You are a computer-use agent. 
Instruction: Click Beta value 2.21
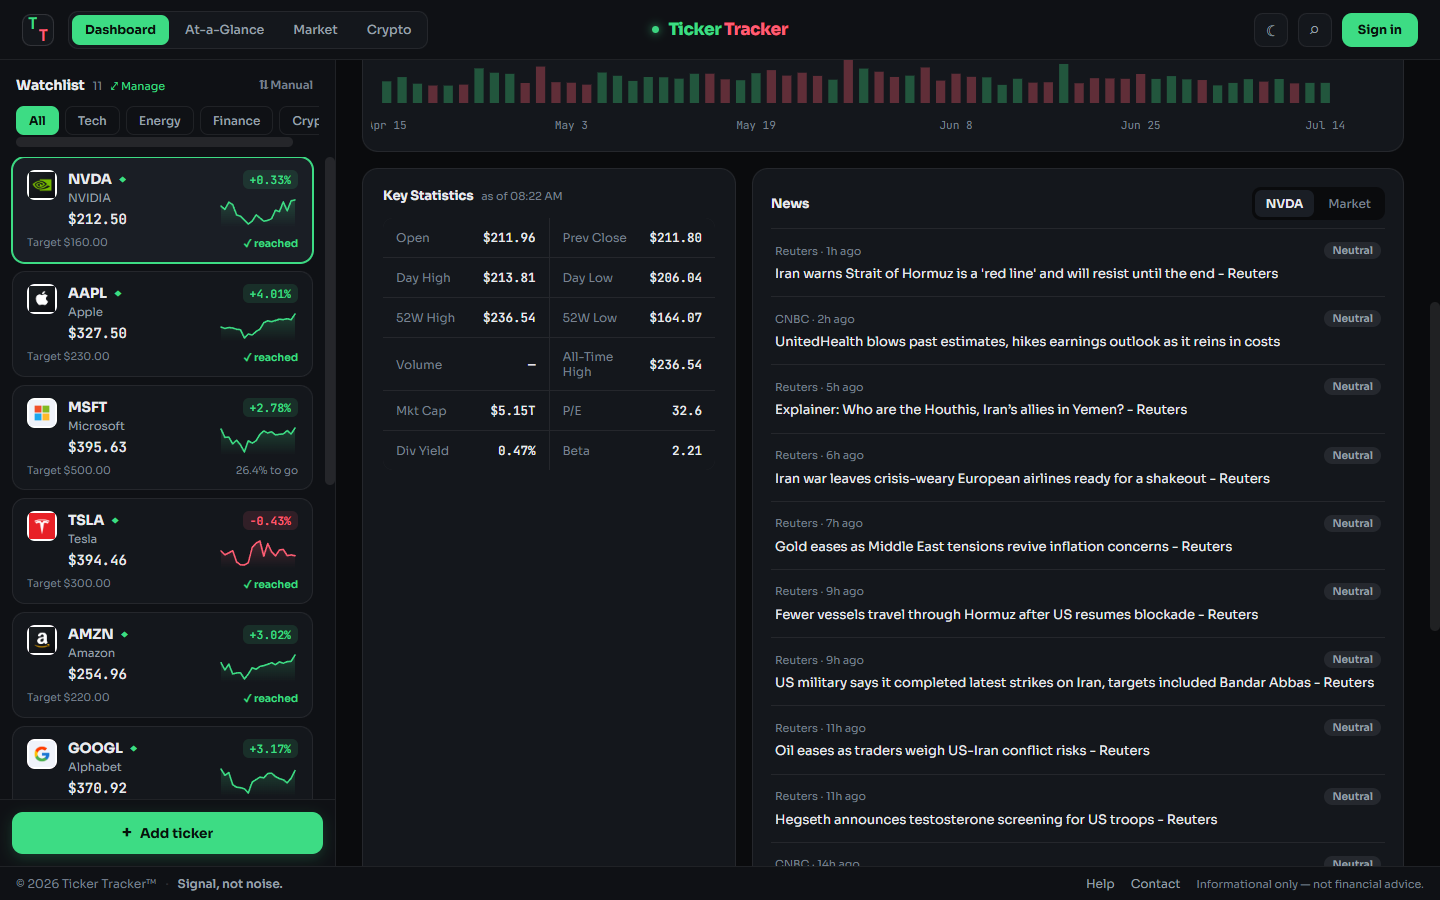pos(687,451)
